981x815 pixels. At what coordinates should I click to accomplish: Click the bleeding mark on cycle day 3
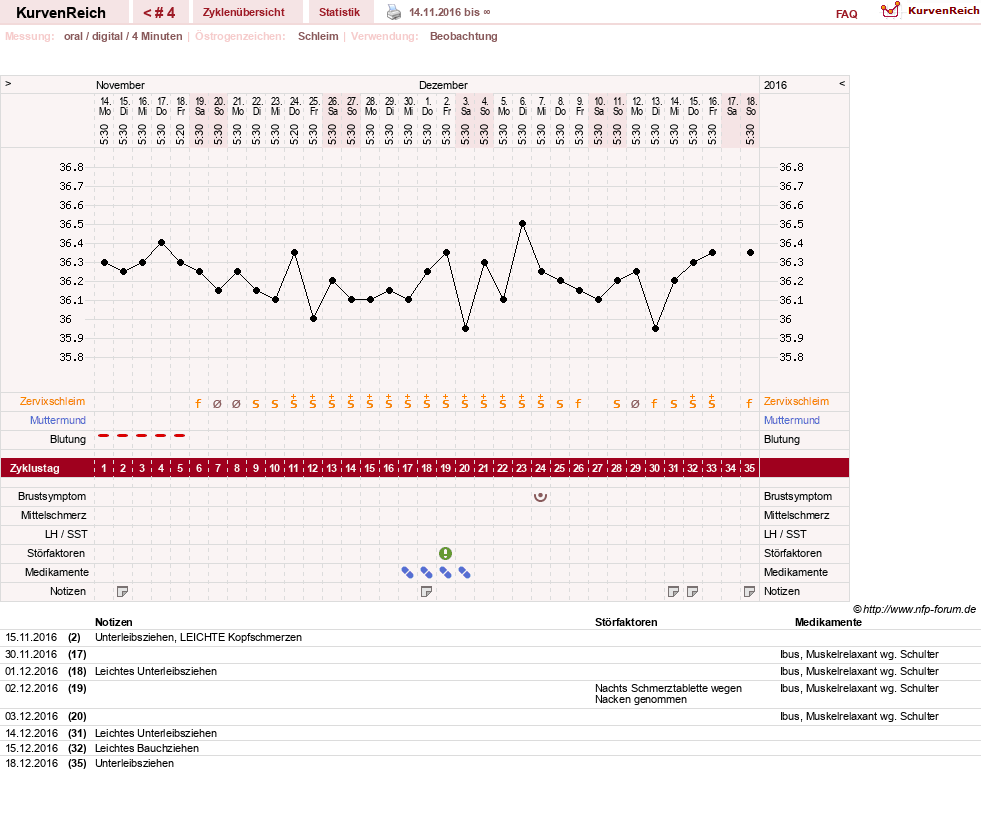coord(142,435)
